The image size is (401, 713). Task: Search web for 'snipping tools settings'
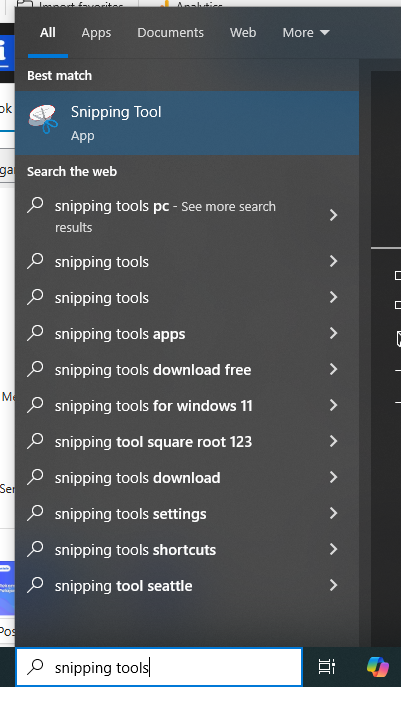[x=187, y=514]
